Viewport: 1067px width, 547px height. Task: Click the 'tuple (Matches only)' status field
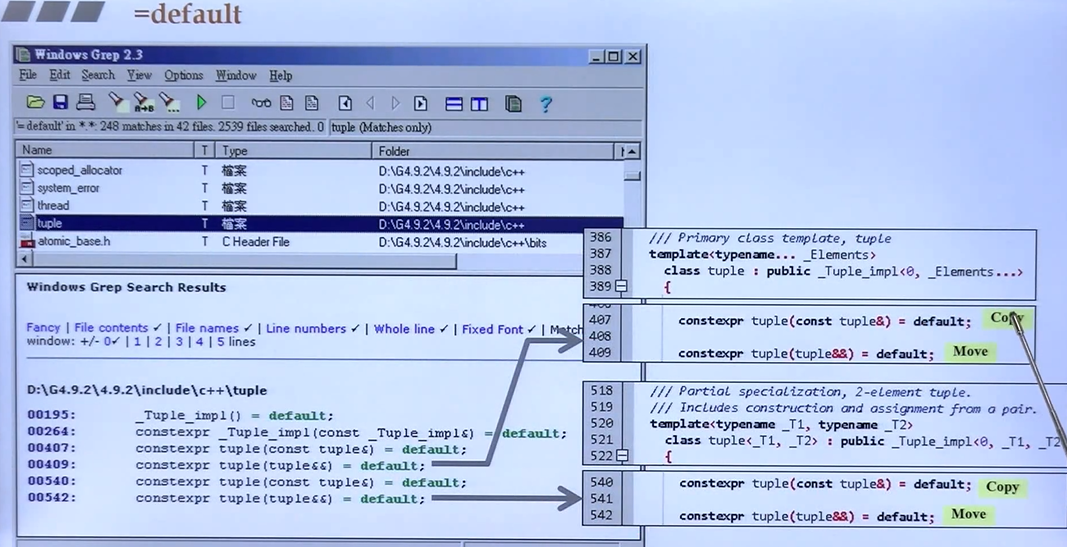(x=485, y=127)
